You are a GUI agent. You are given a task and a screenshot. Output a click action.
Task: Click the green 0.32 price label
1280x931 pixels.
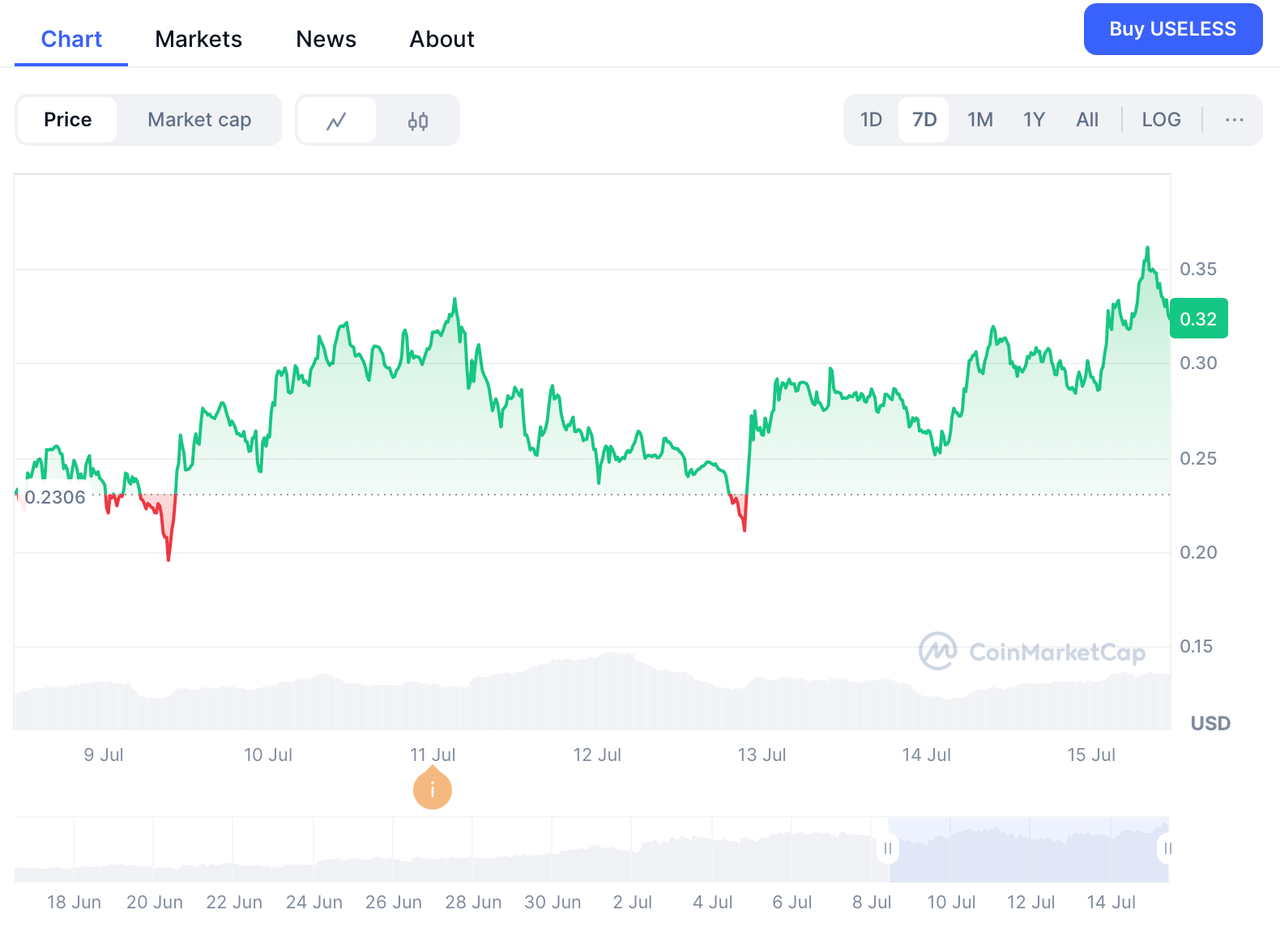tap(1198, 318)
